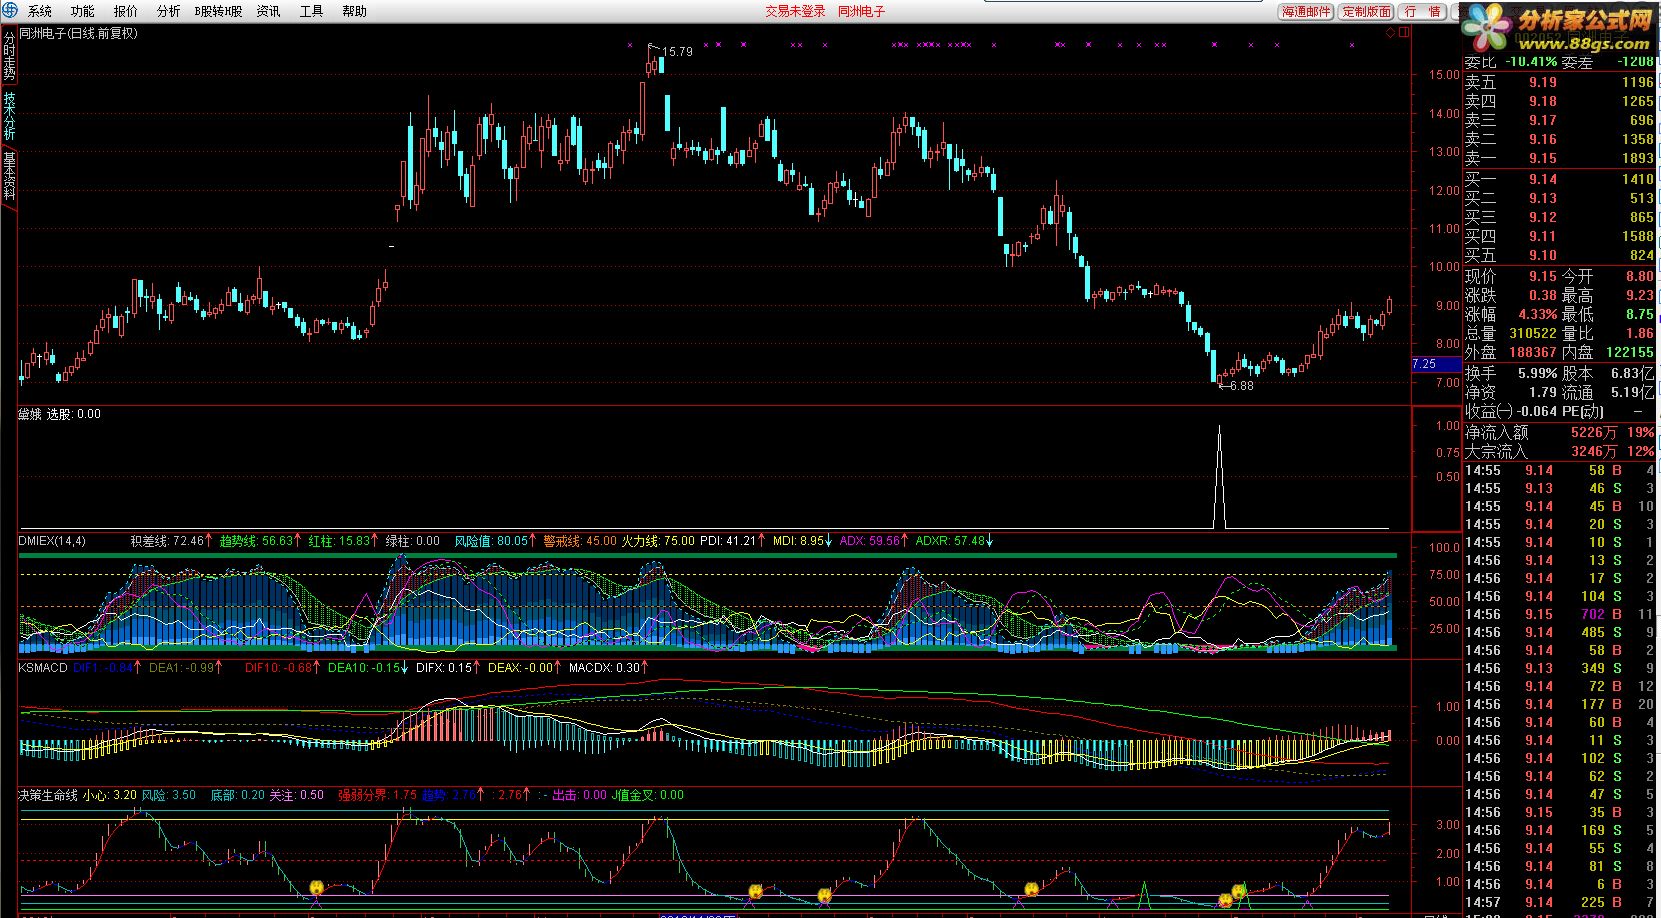Click the 换手 5.99% value
This screenshot has width=1661, height=918.
coord(1537,373)
